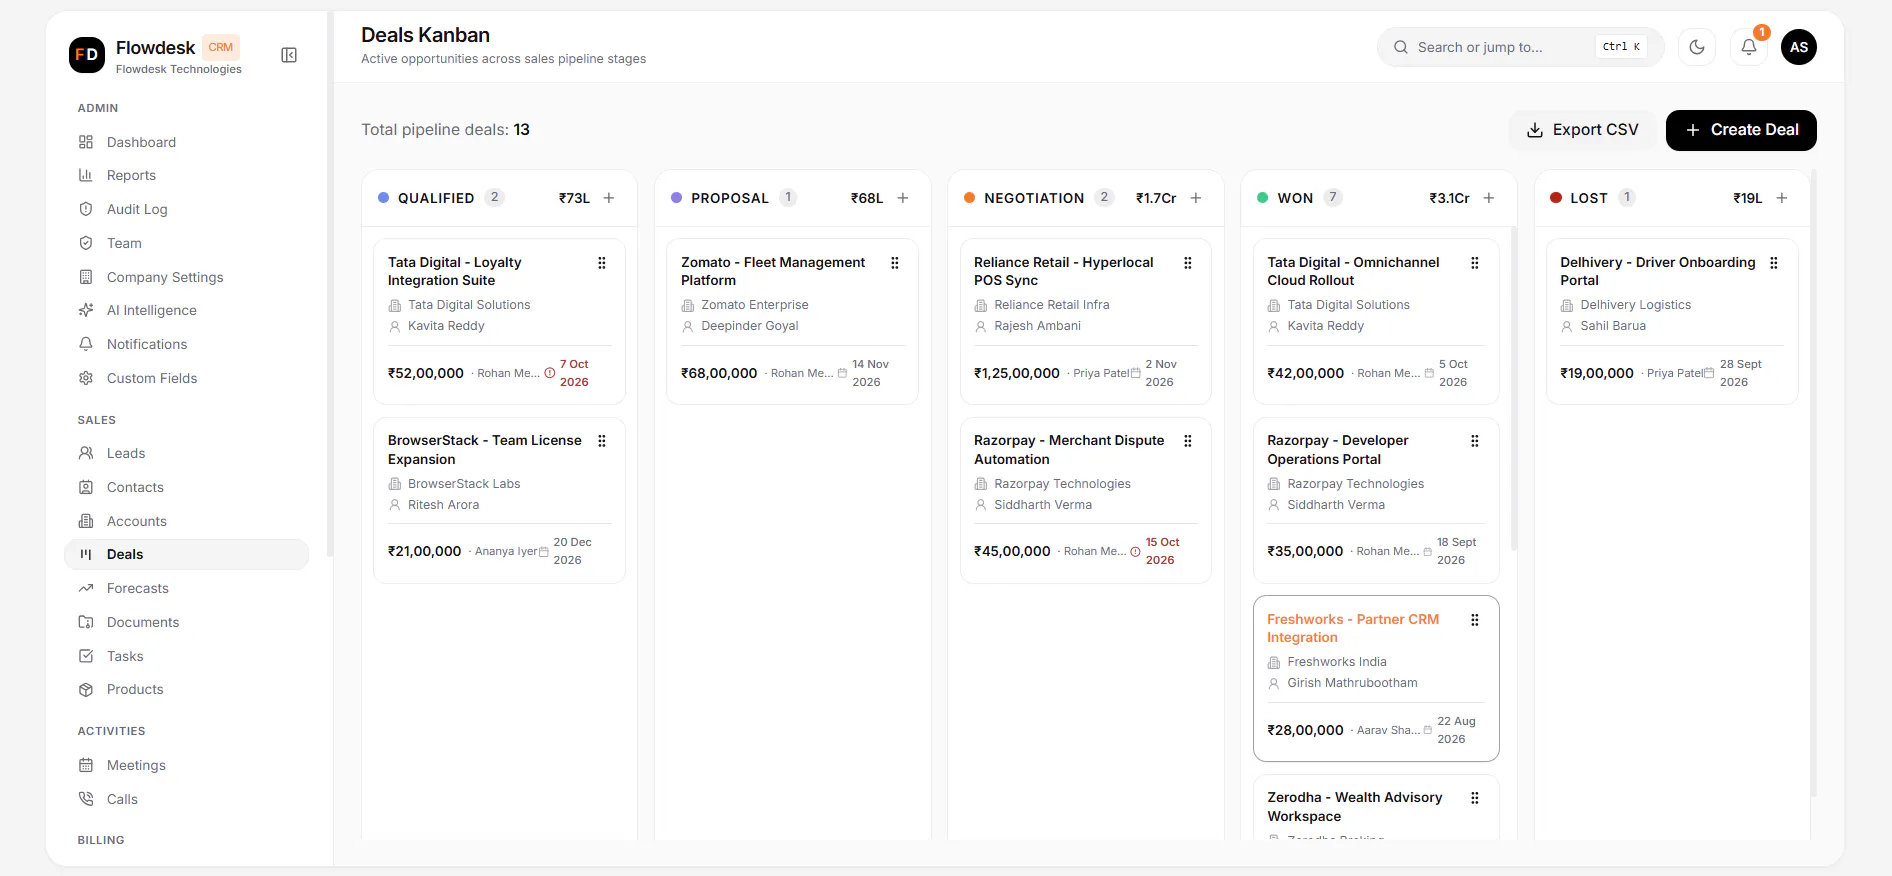Open options for Freshworks Partner CRM card
Image resolution: width=1892 pixels, height=876 pixels.
(1475, 620)
